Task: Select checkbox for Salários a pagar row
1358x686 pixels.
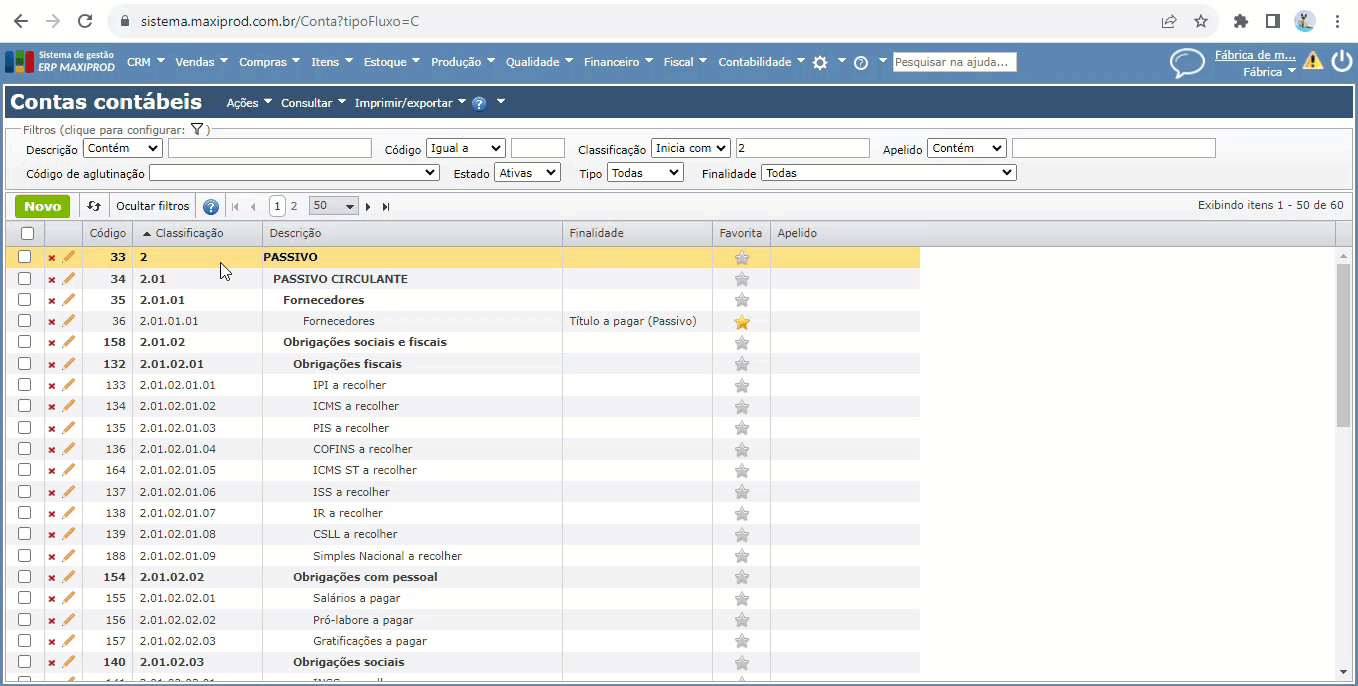Action: (25, 599)
